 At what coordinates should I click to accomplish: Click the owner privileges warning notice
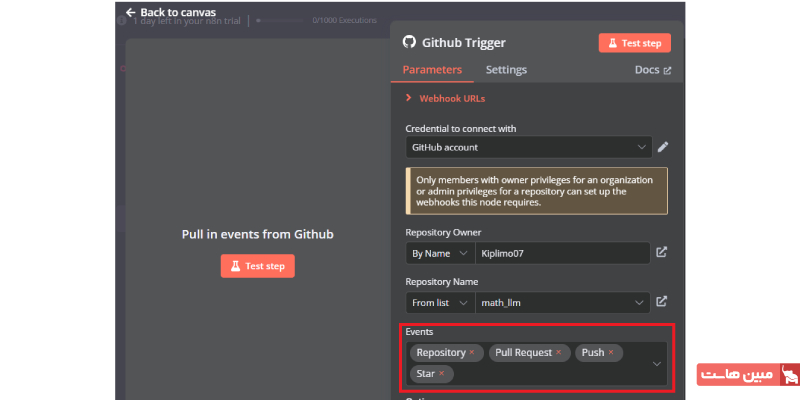coord(537,191)
